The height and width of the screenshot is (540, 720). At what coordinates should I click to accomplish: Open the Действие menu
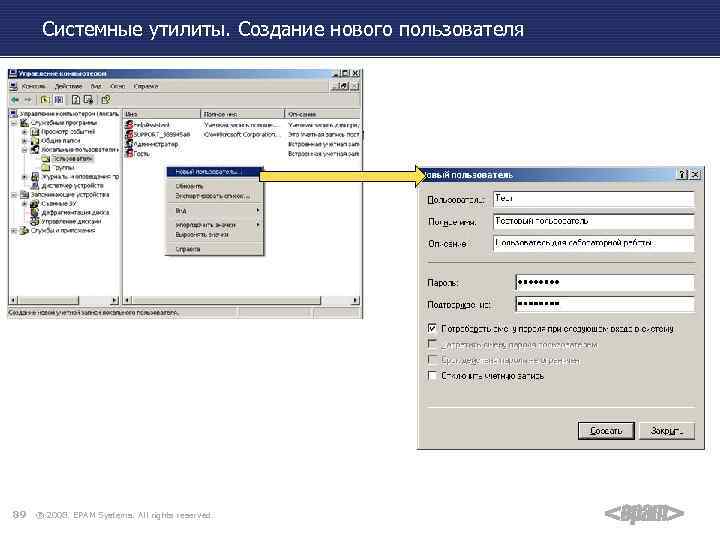68,86
